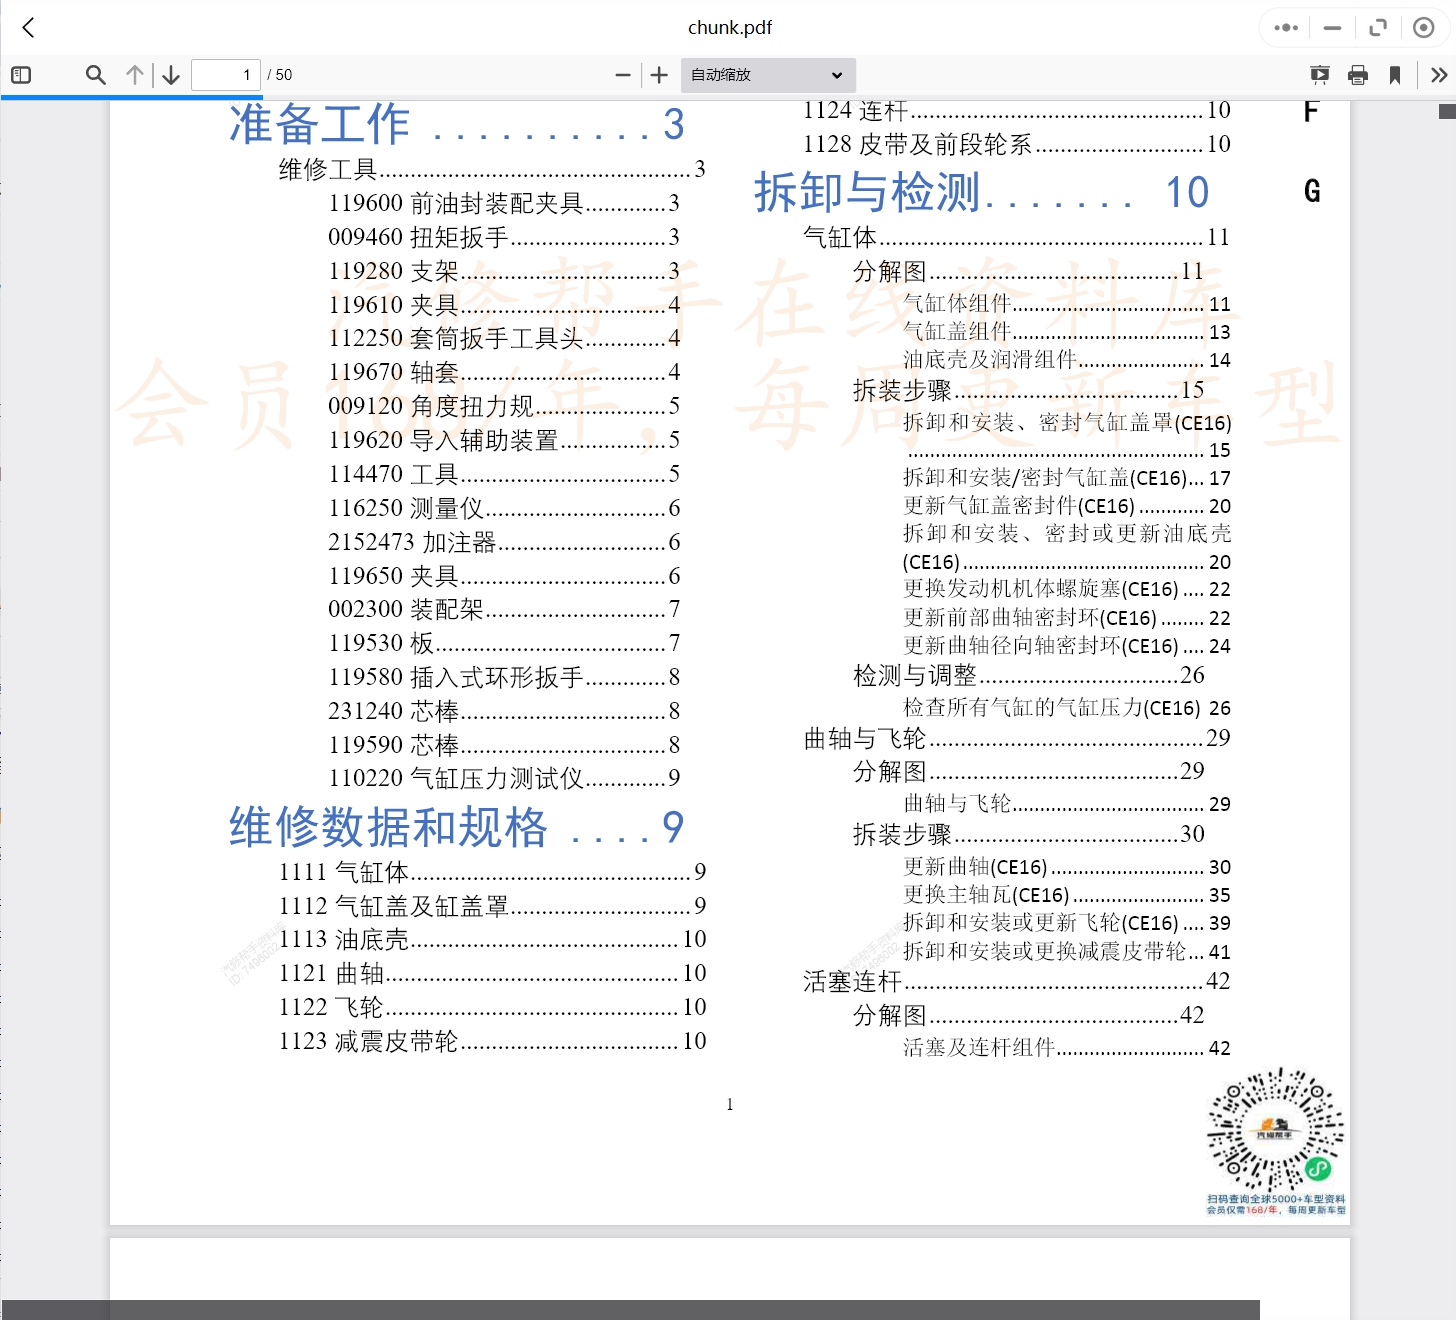Switch to presentation mode
Screen dimensions: 1456x1320
coord(1320,74)
